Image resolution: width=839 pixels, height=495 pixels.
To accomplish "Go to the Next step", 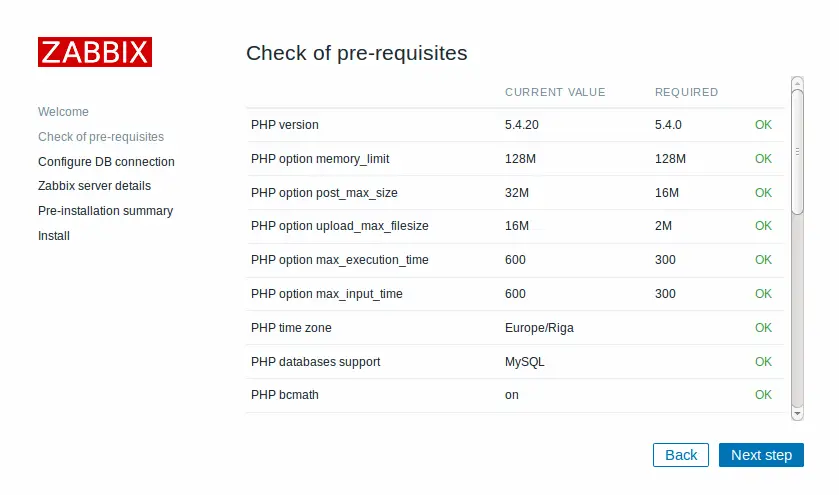I will (761, 455).
